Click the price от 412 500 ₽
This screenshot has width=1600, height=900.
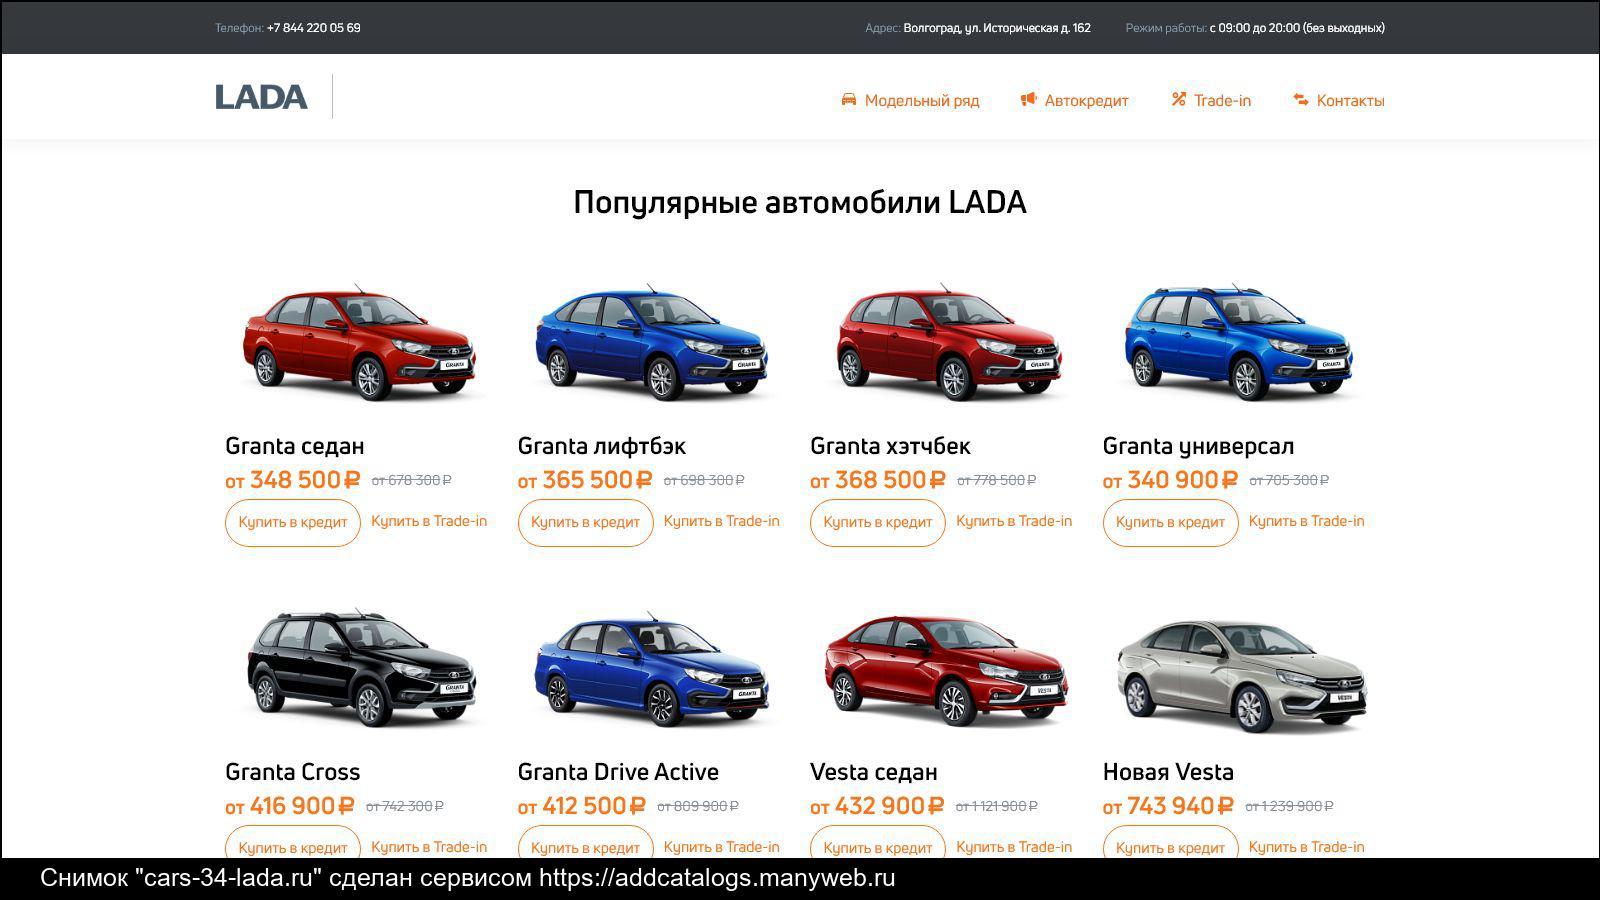tap(582, 806)
